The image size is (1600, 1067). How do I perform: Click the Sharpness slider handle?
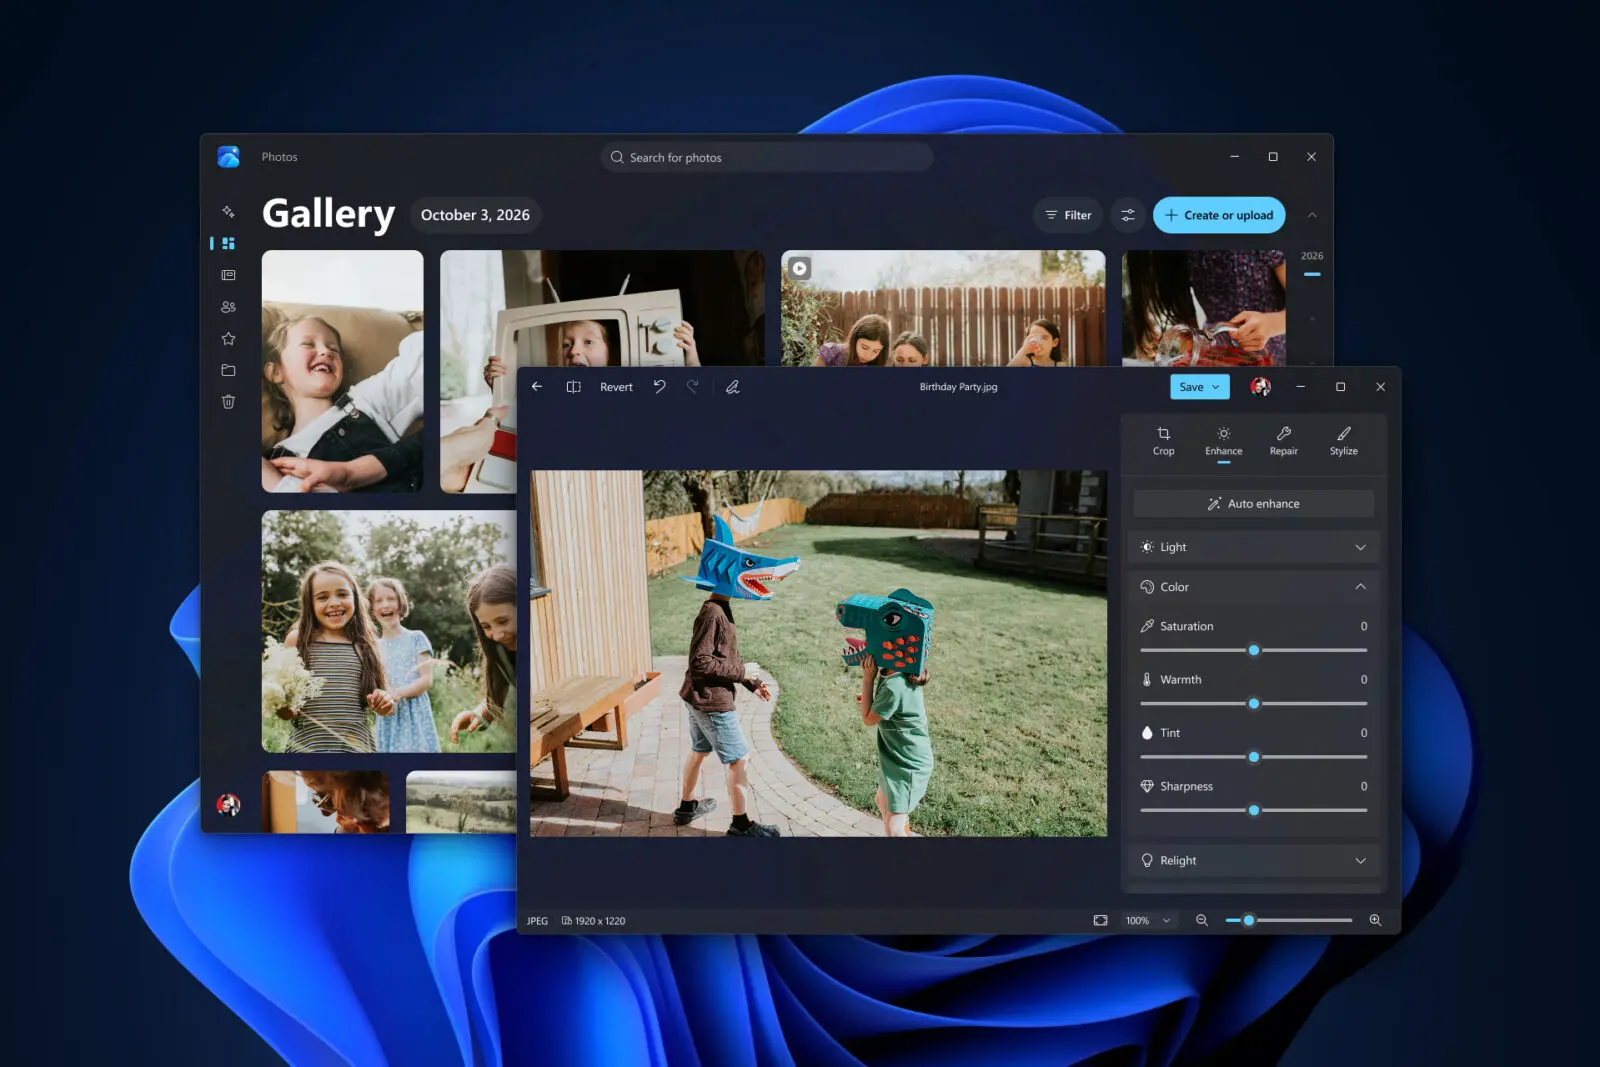coord(1254,810)
